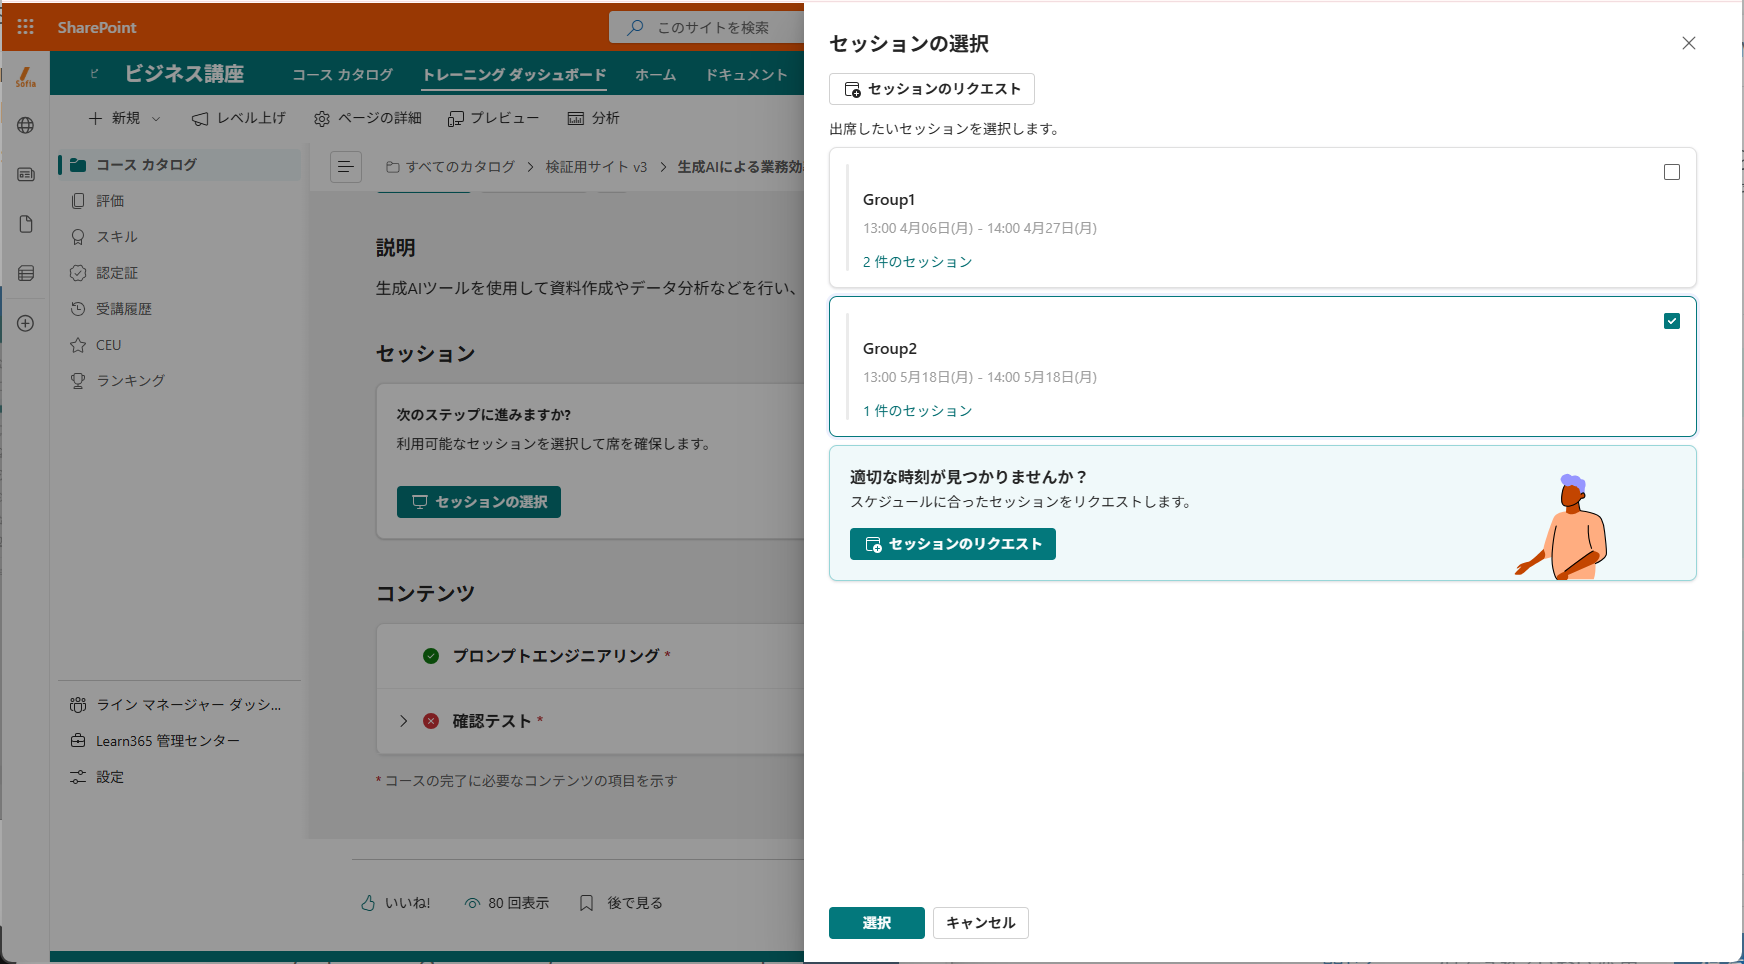Click the person illustration in request card

(x=1562, y=526)
